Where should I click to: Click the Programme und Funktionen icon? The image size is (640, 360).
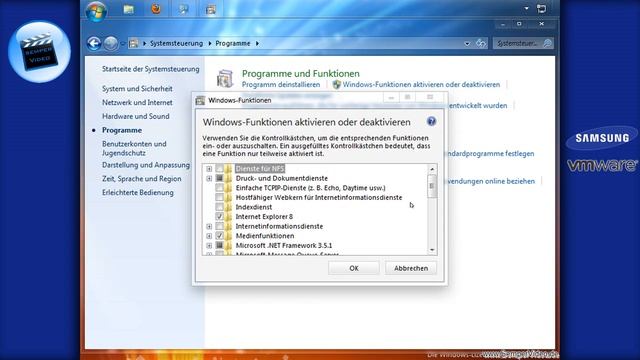tap(225, 78)
